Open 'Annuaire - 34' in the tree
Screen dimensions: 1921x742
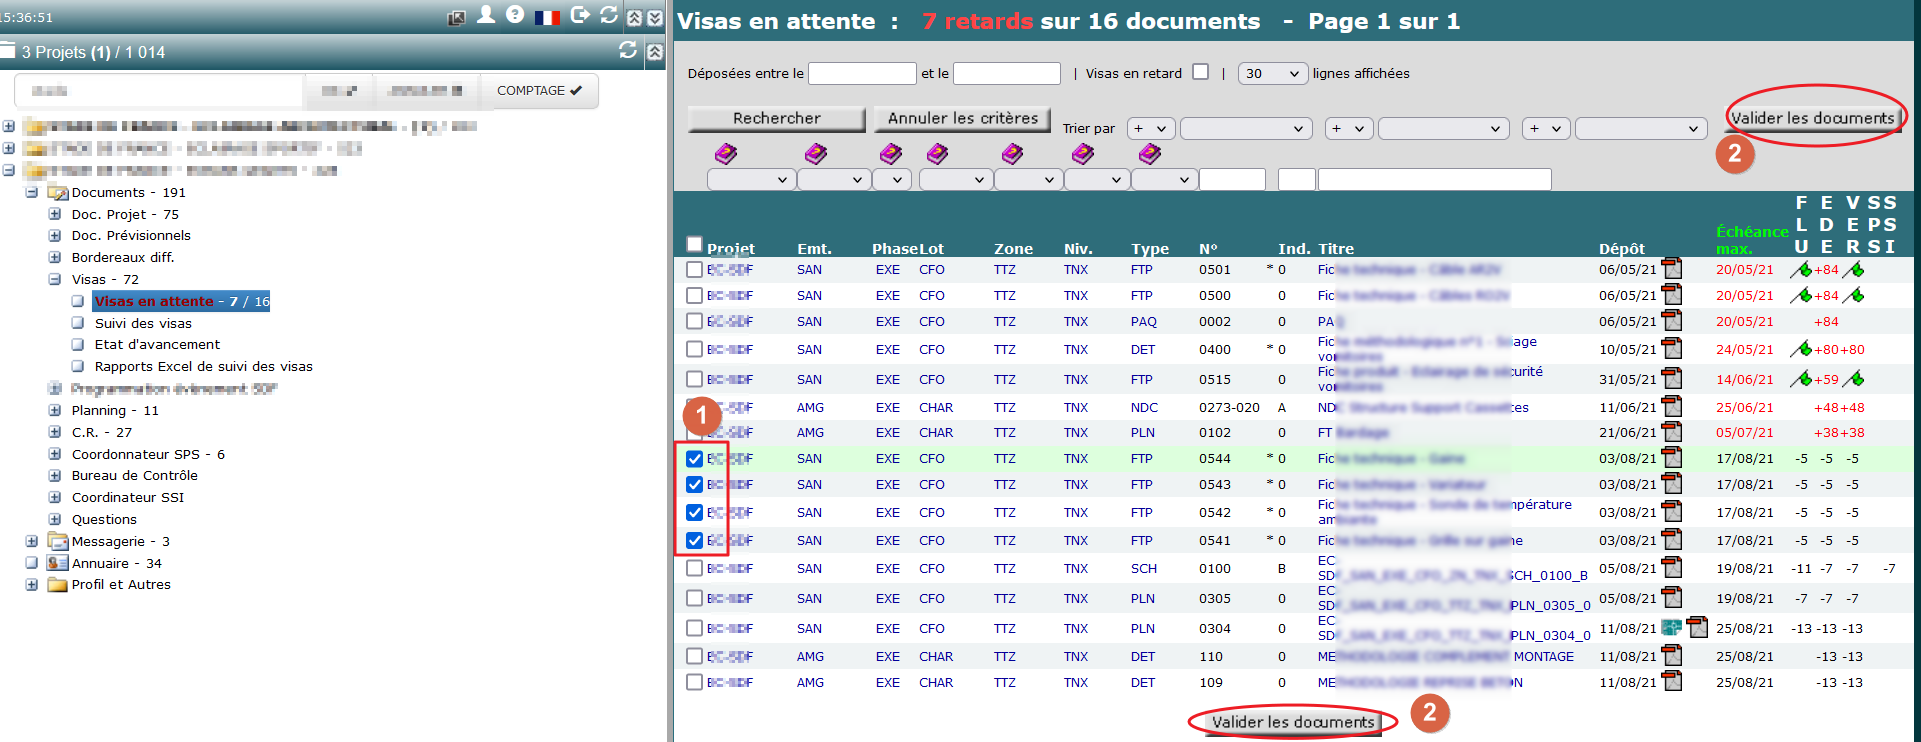116,563
